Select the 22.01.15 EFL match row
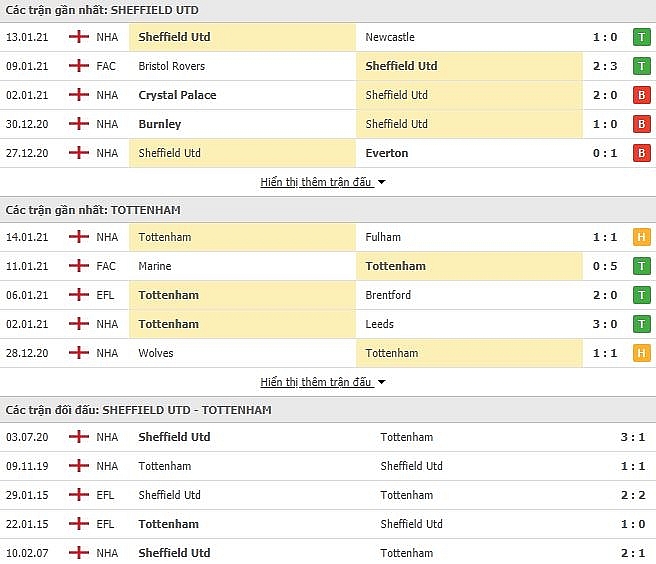656x564 pixels. click(x=328, y=524)
